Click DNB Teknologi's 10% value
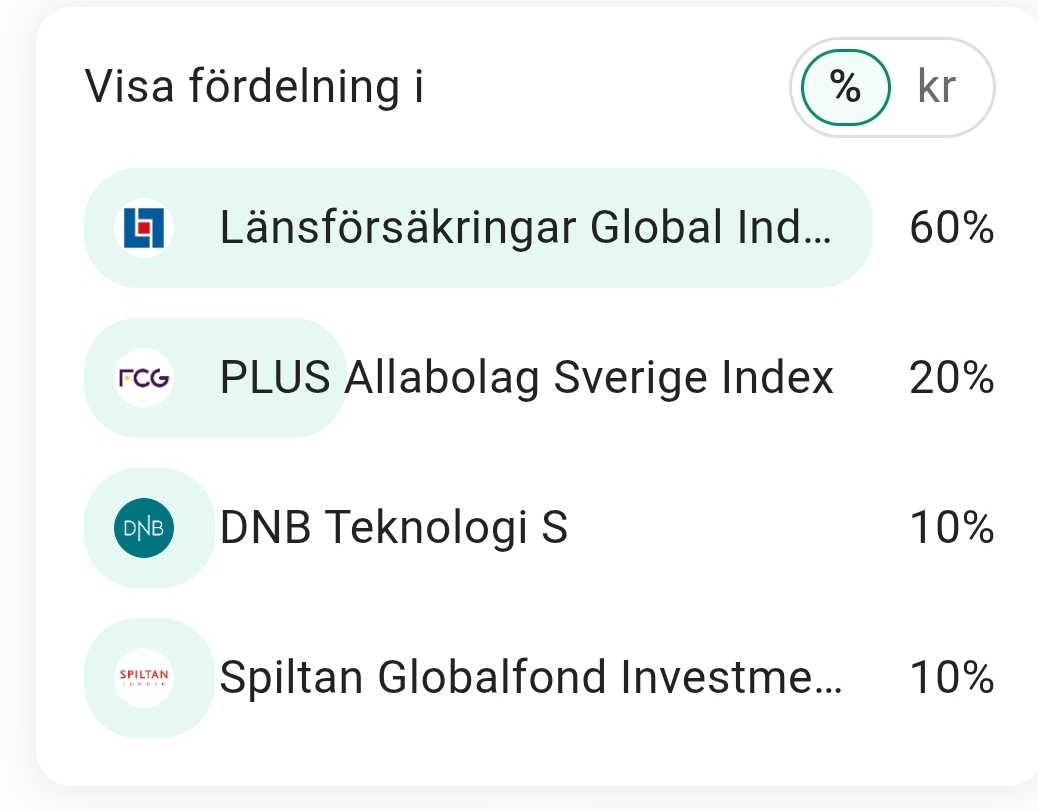Viewport: 1038px width, 811px height. pos(951,528)
